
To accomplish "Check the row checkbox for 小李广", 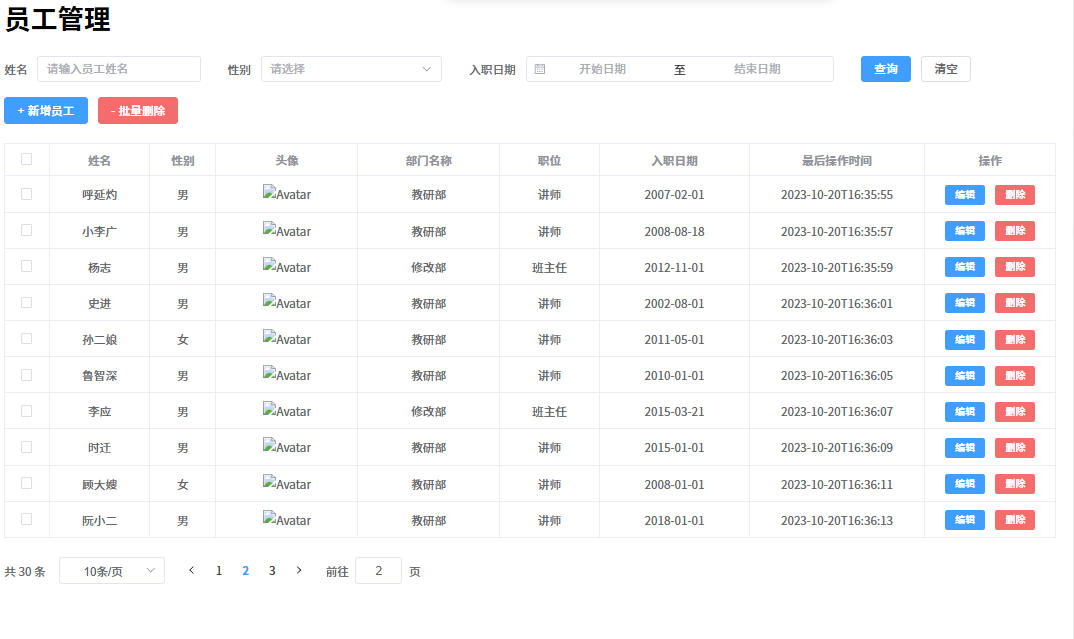I will [27, 230].
